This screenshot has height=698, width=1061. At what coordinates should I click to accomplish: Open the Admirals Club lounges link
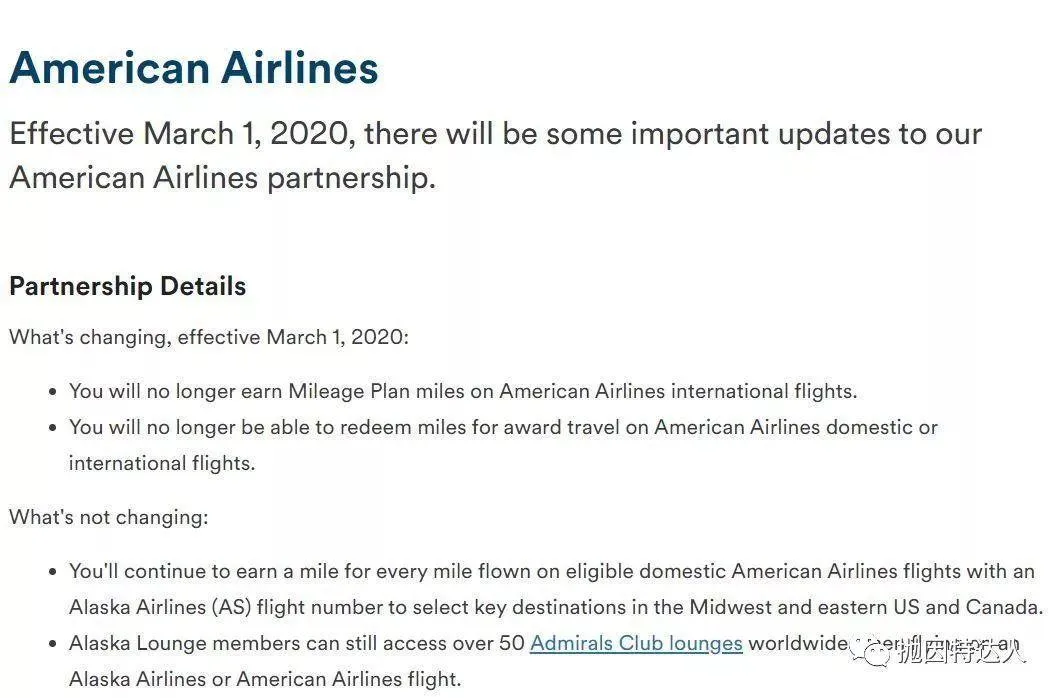click(x=636, y=643)
